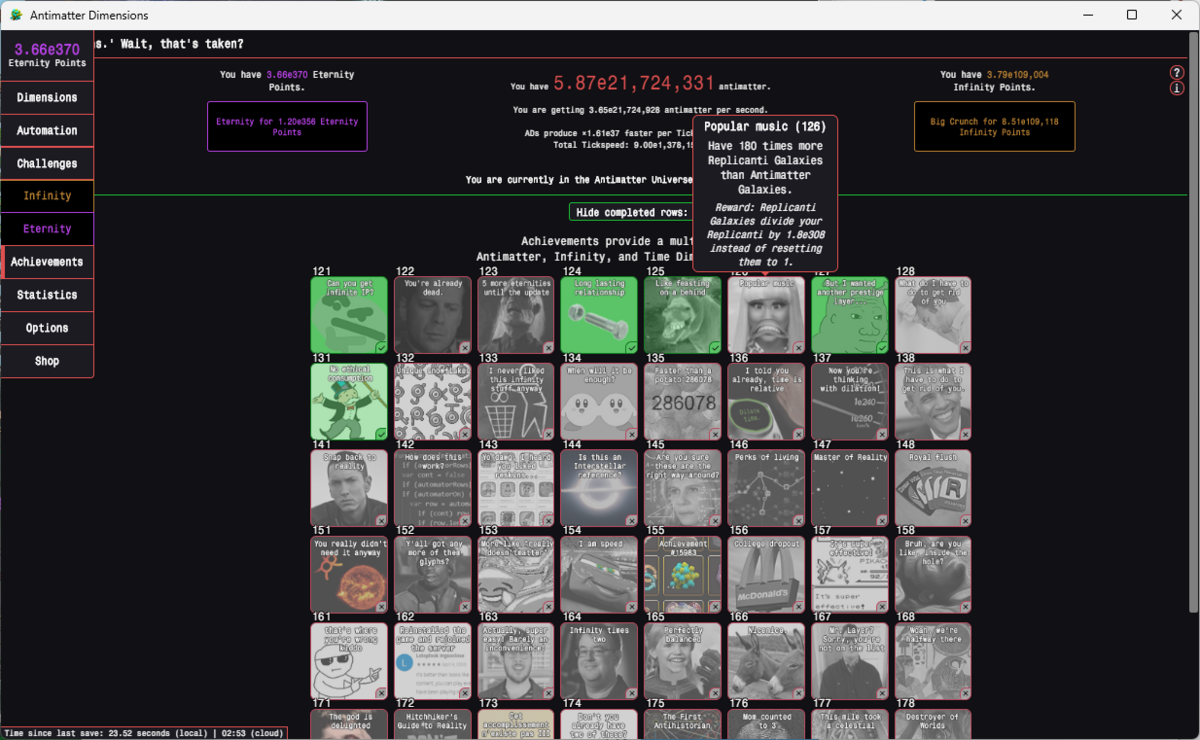Select the 'I am speed' achievement
The image size is (1200, 740).
pyautogui.click(x=599, y=575)
